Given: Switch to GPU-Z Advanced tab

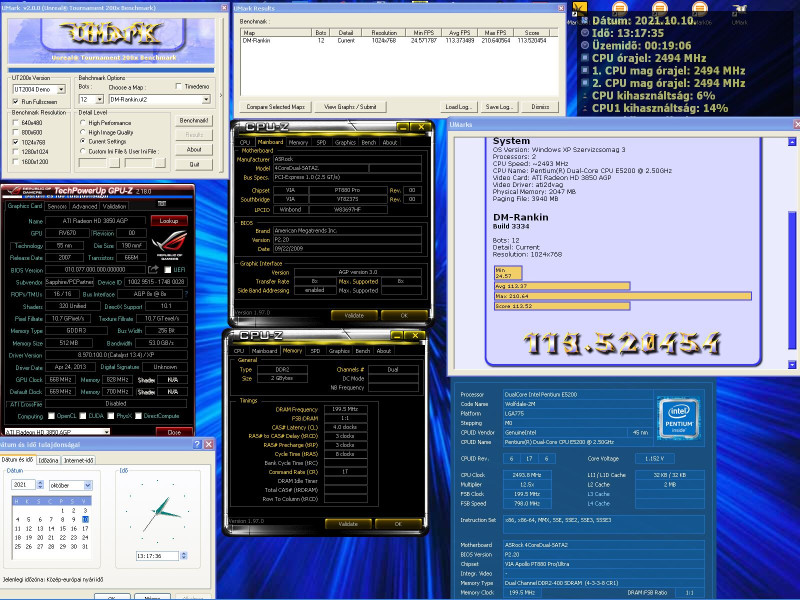Looking at the screenshot, I should (84, 207).
